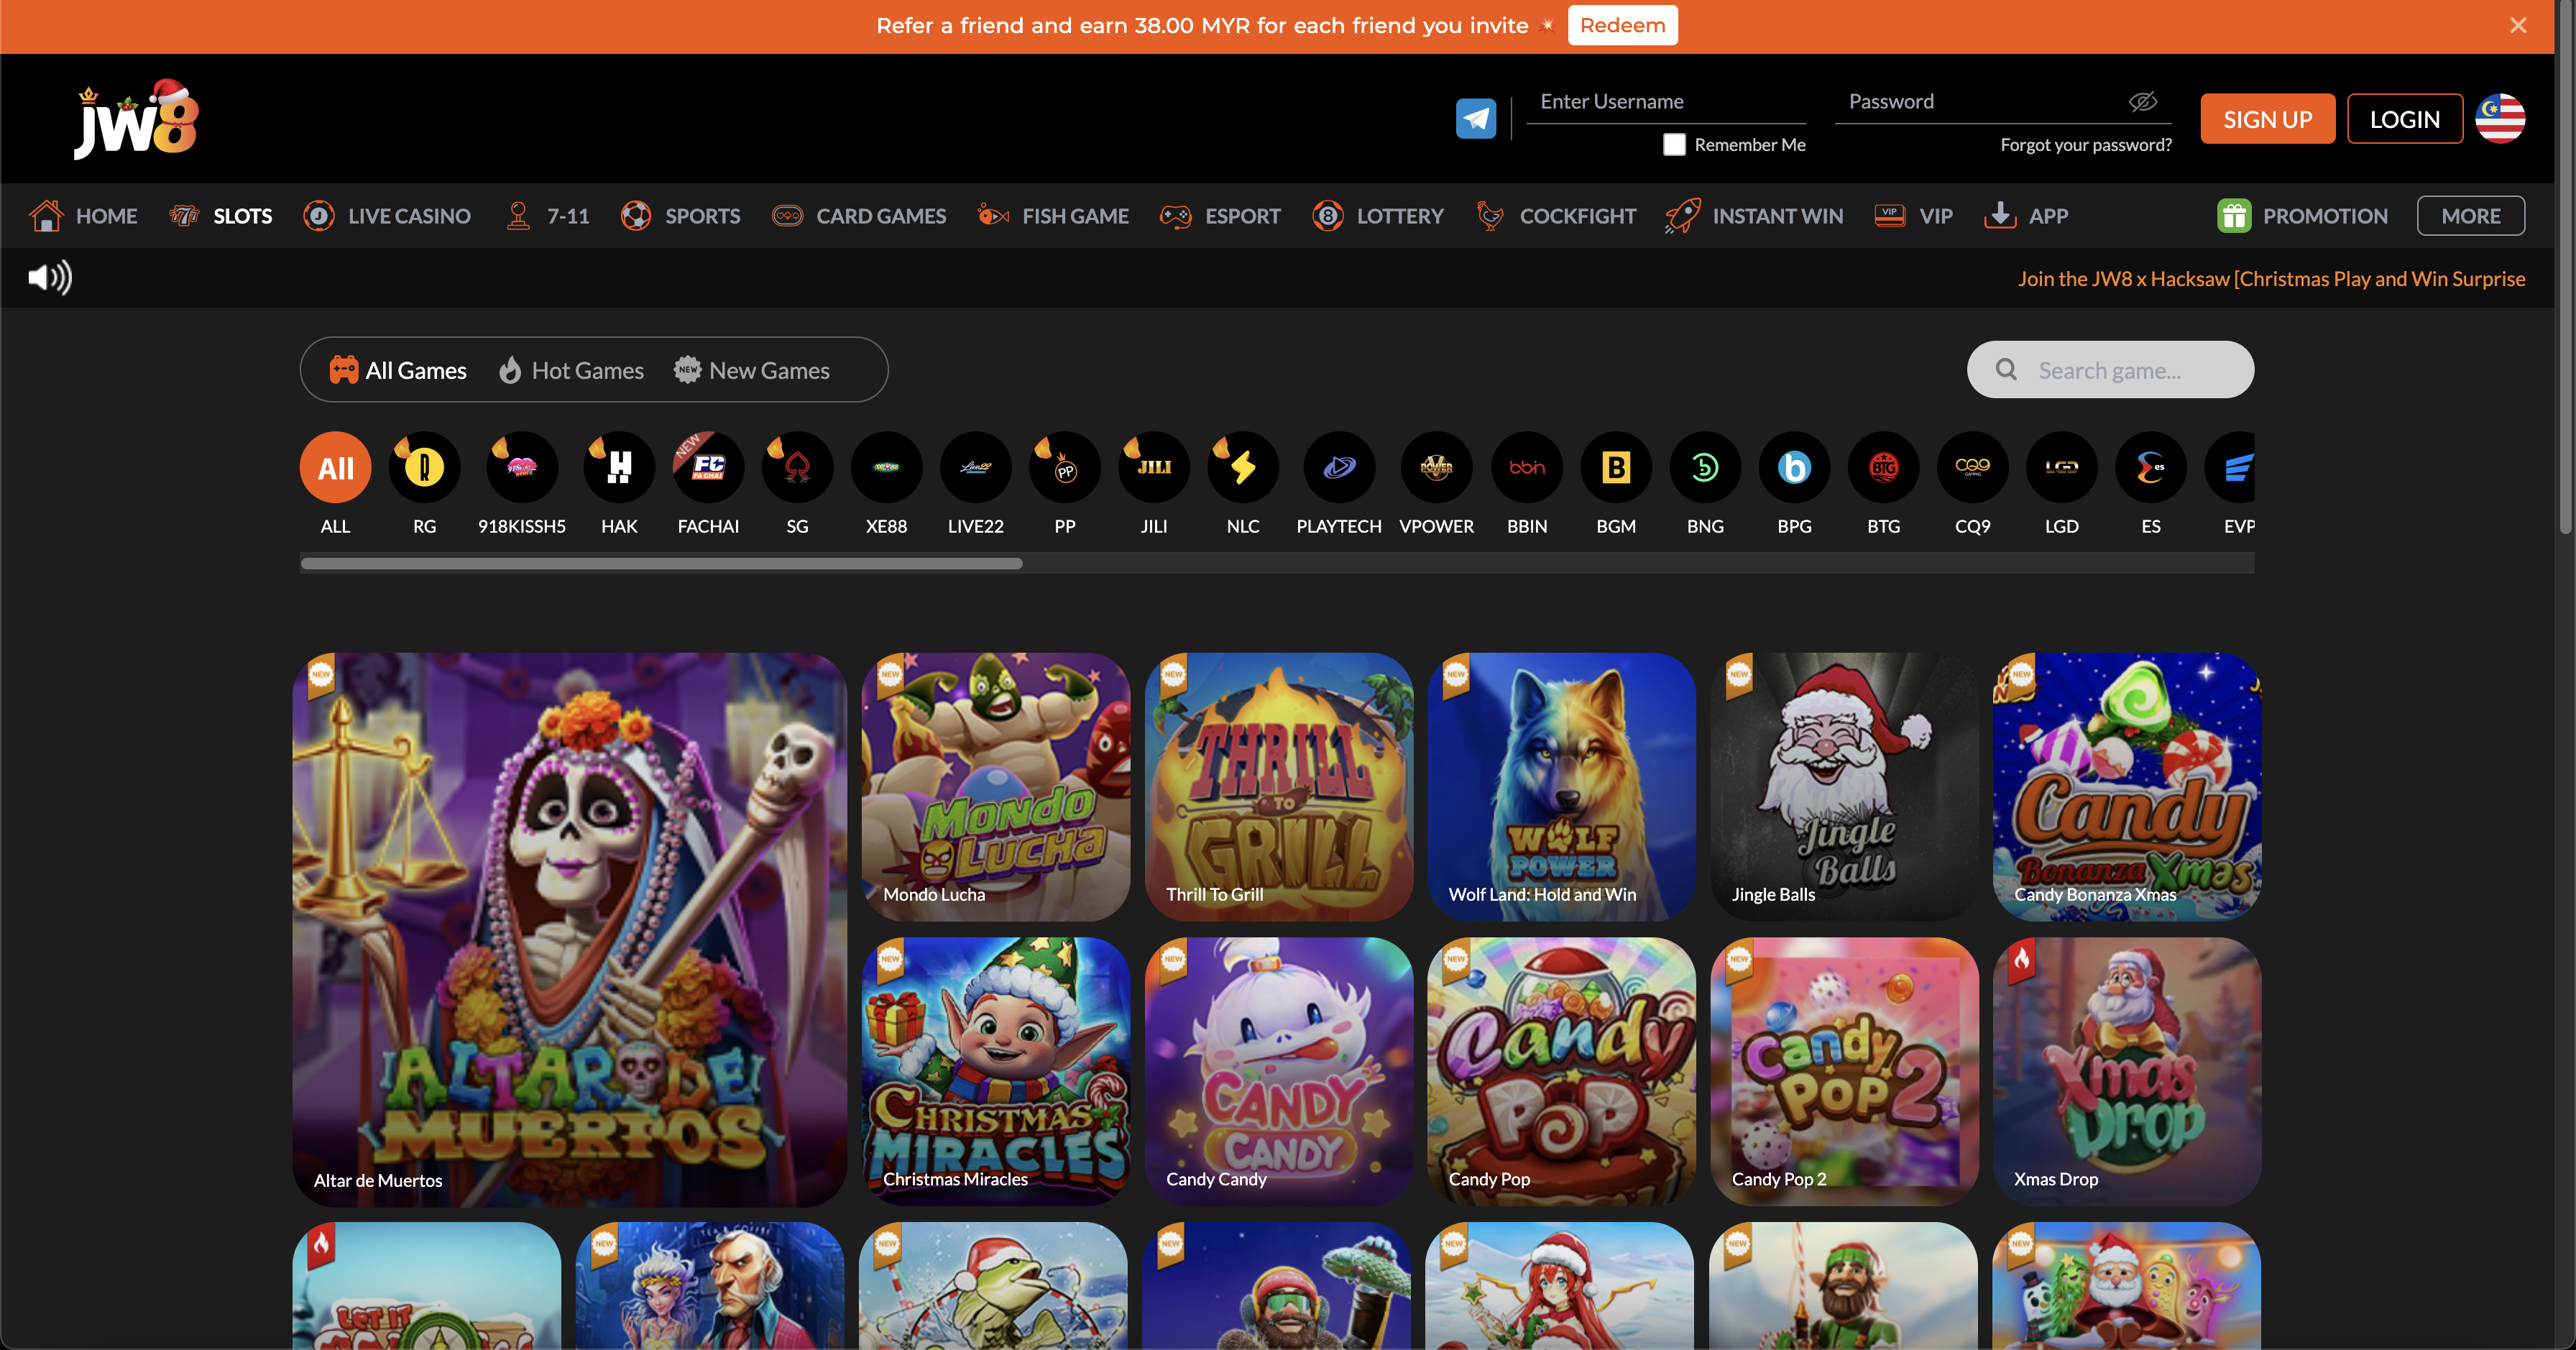Open Altar de Muertos game
The width and height of the screenshot is (2576, 1350).
[570, 929]
